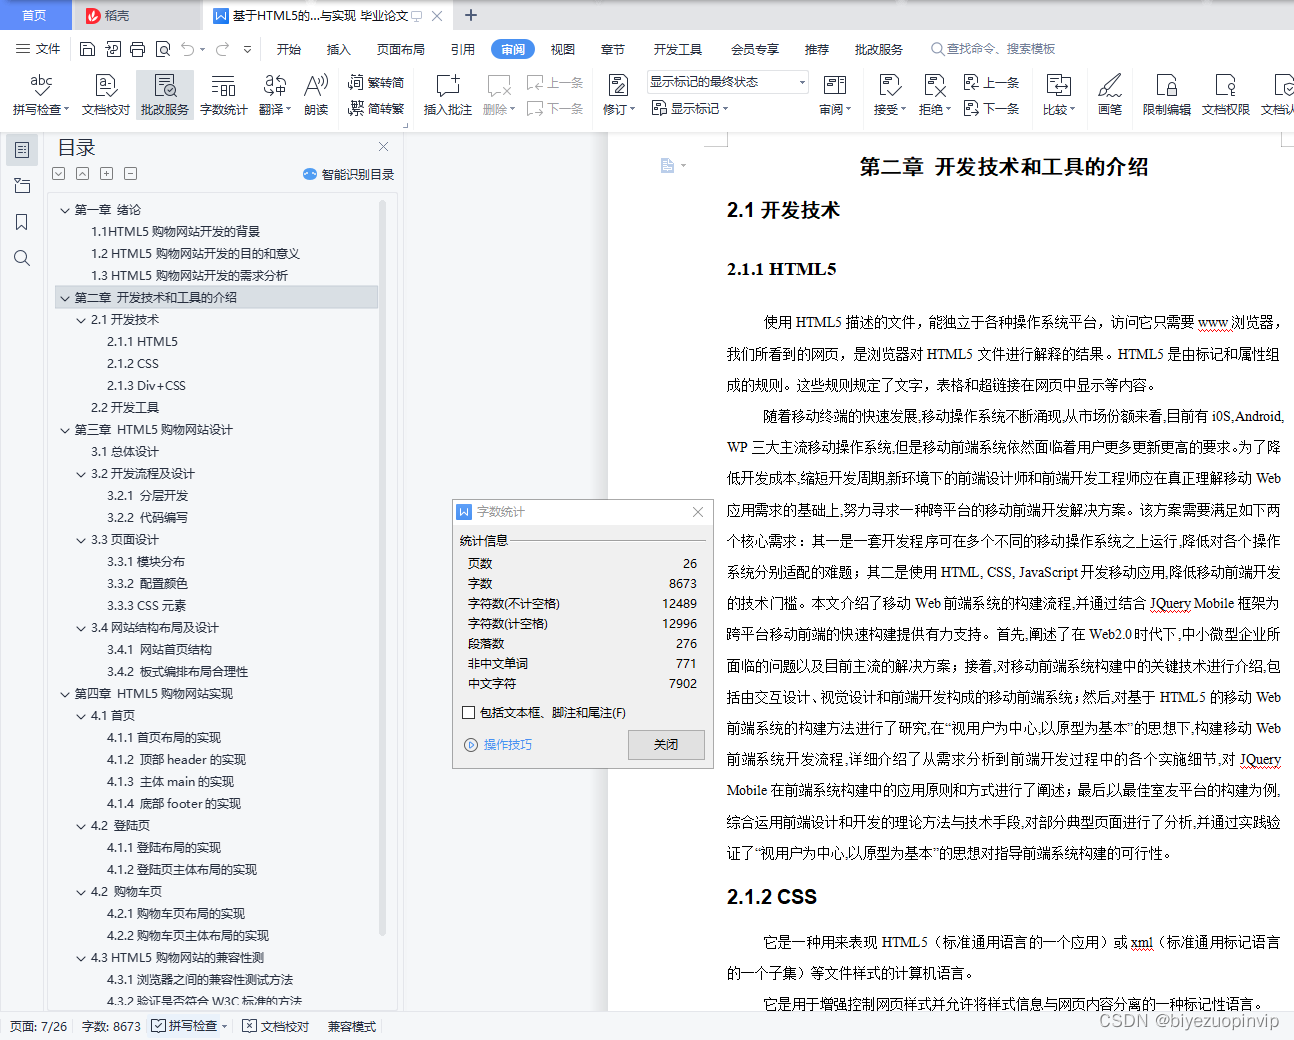Collapse the 3.3 页面设计 node
Screen dimensions: 1294x1040
pyautogui.click(x=81, y=540)
